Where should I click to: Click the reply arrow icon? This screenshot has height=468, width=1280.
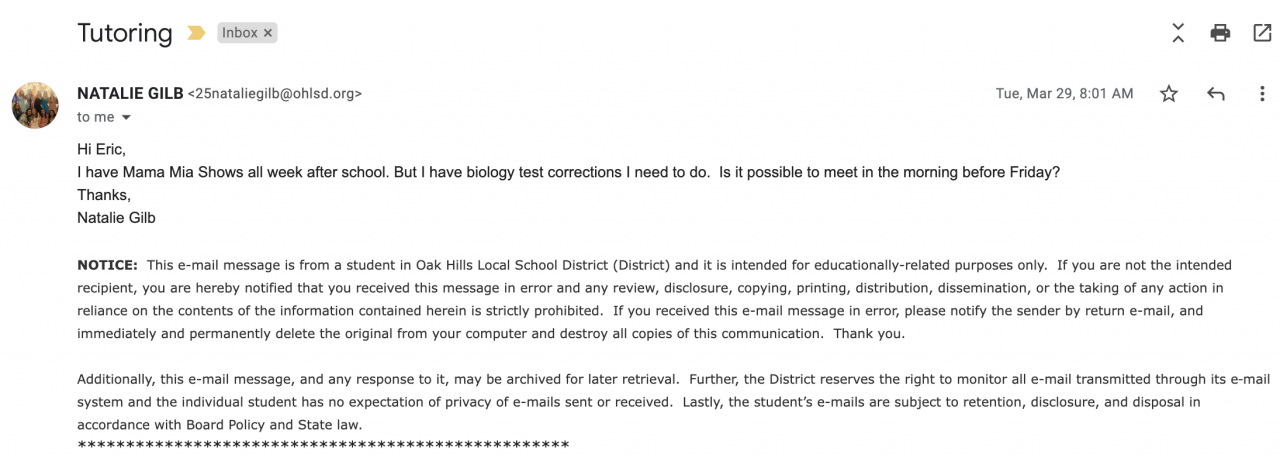point(1216,94)
